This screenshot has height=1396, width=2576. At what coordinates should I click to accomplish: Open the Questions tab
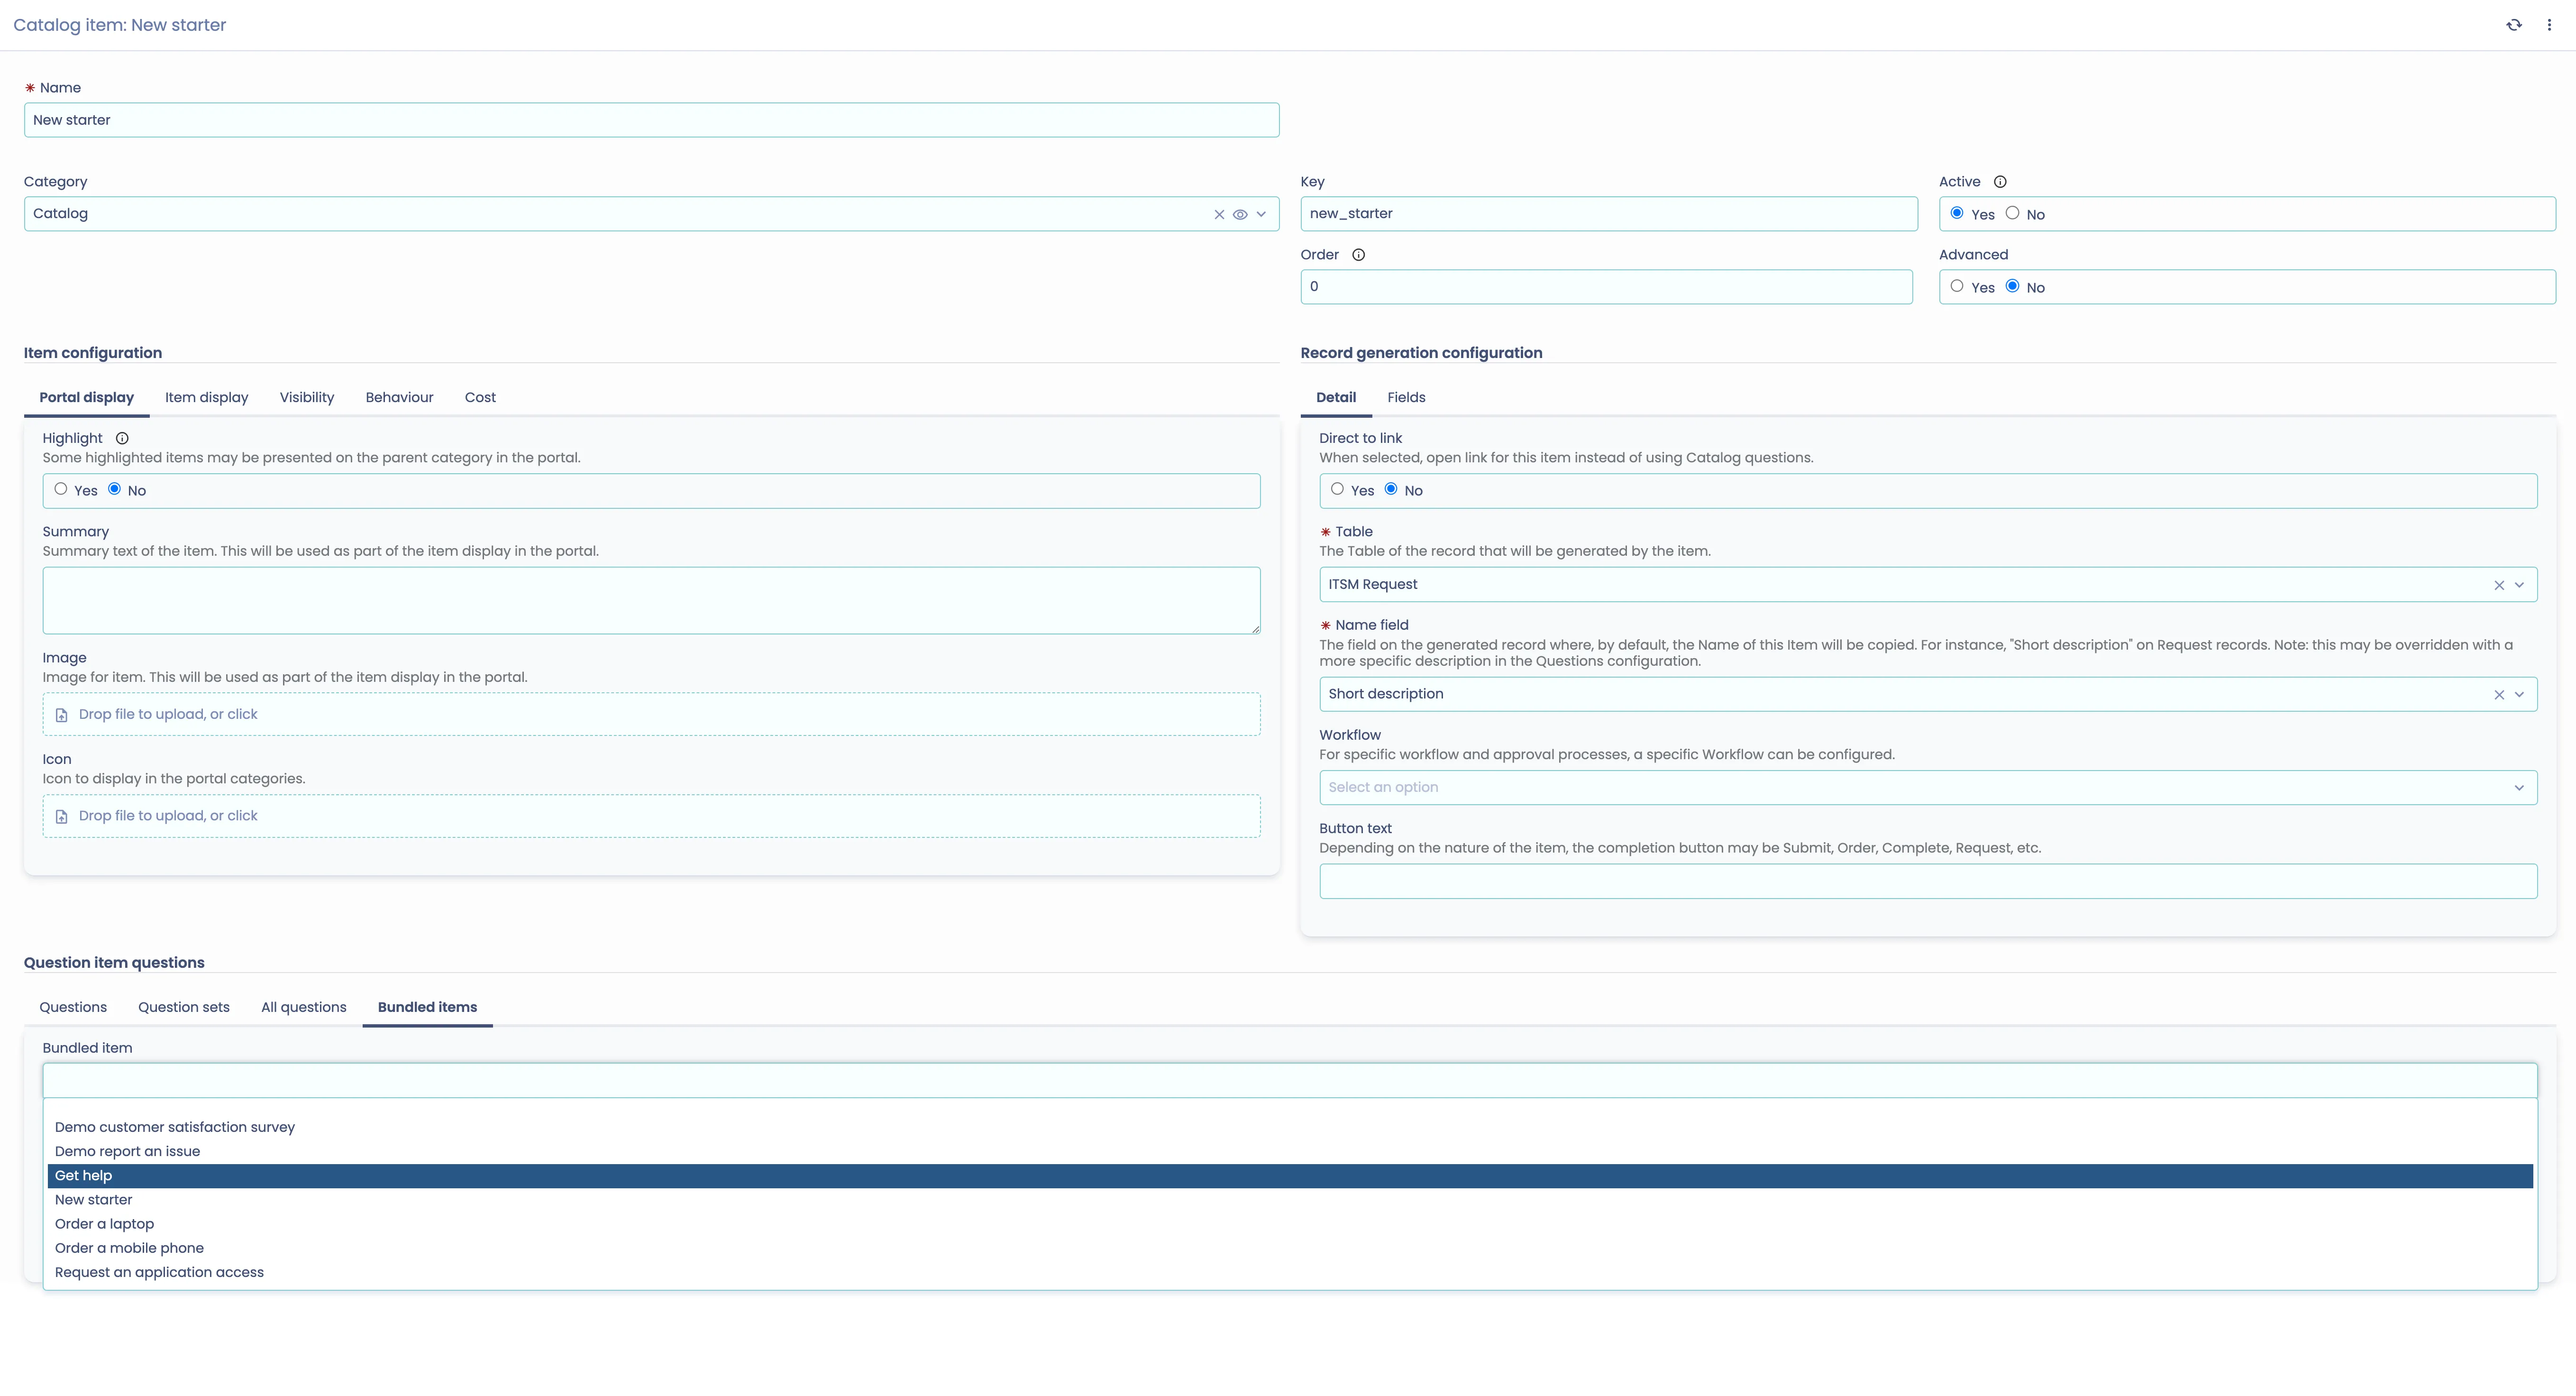coord(73,1007)
